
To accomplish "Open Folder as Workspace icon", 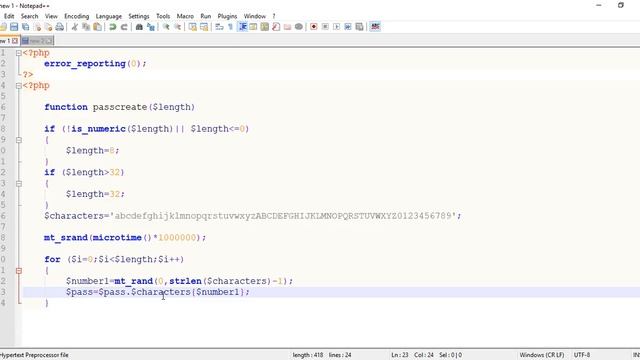I will pyautogui.click(x=287, y=27).
